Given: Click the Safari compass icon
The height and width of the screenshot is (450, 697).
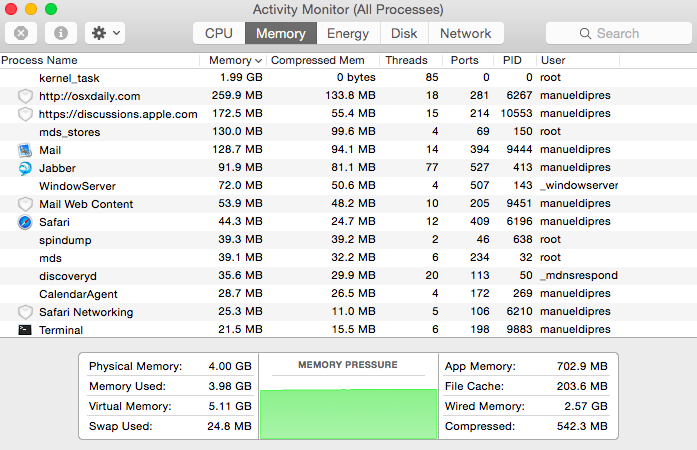Looking at the screenshot, I should (25, 222).
